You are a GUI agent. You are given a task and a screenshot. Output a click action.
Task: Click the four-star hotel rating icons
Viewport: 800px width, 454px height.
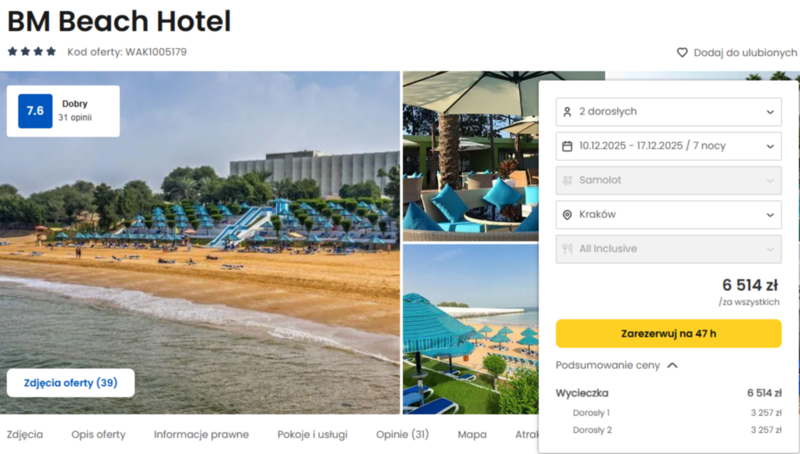point(32,52)
